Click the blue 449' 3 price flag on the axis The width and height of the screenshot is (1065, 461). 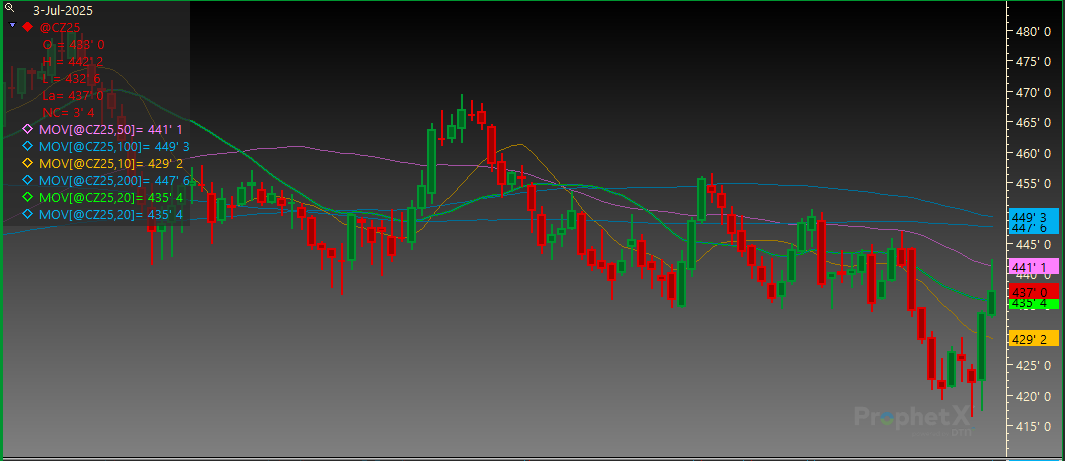pyautogui.click(x=1035, y=217)
